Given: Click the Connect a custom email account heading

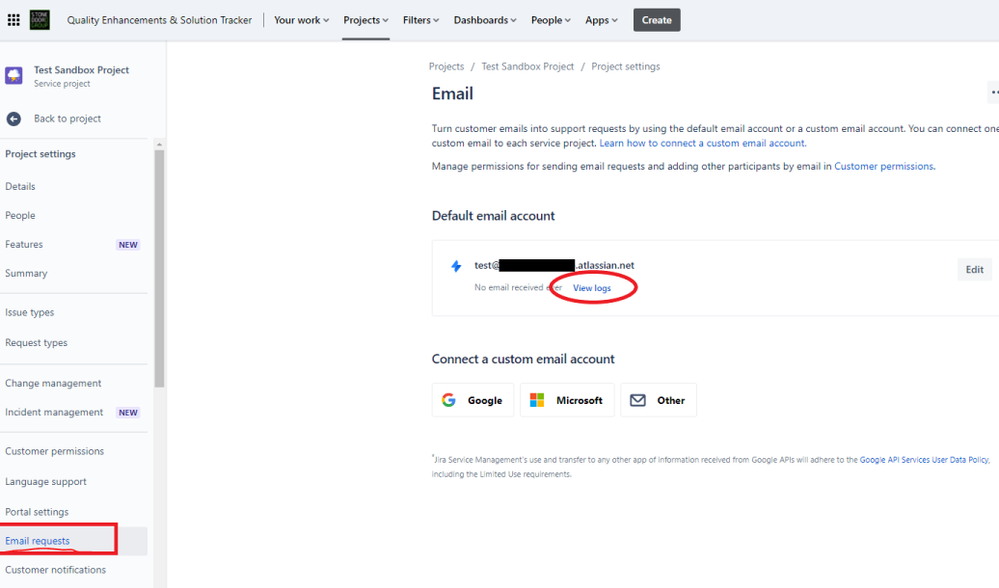Looking at the screenshot, I should point(523,359).
